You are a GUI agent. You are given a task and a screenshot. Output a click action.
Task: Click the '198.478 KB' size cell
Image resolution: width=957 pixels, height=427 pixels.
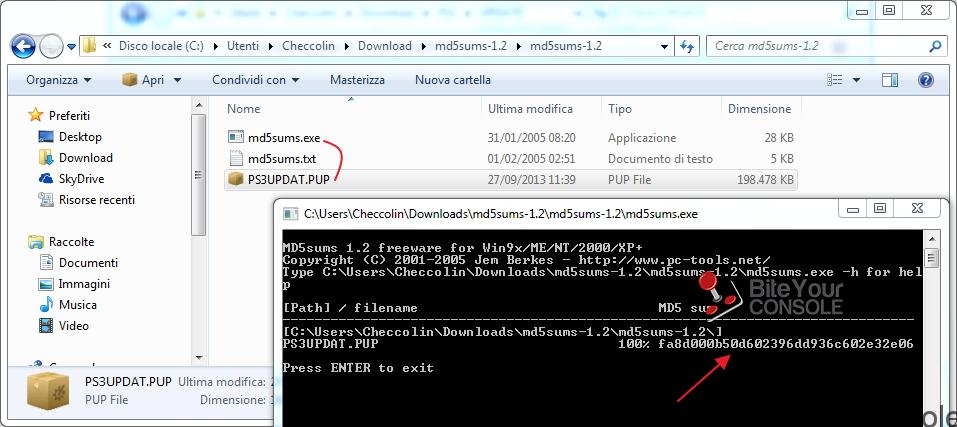[765, 180]
